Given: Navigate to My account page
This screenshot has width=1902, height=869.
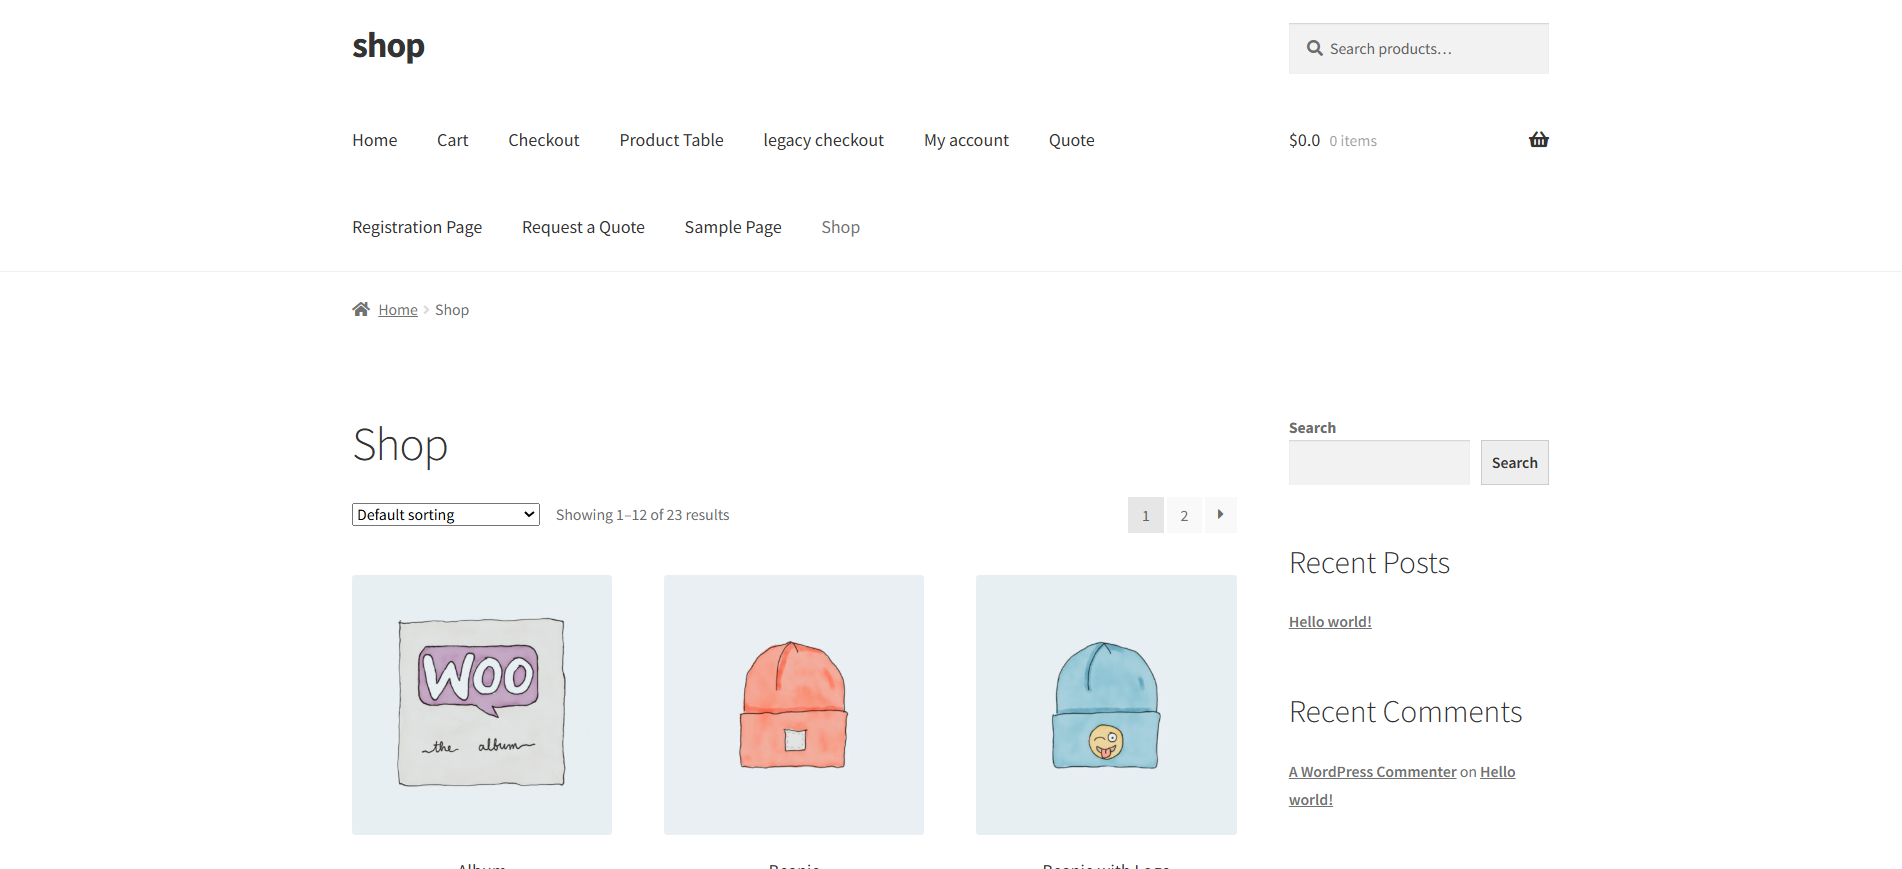Looking at the screenshot, I should (x=966, y=140).
